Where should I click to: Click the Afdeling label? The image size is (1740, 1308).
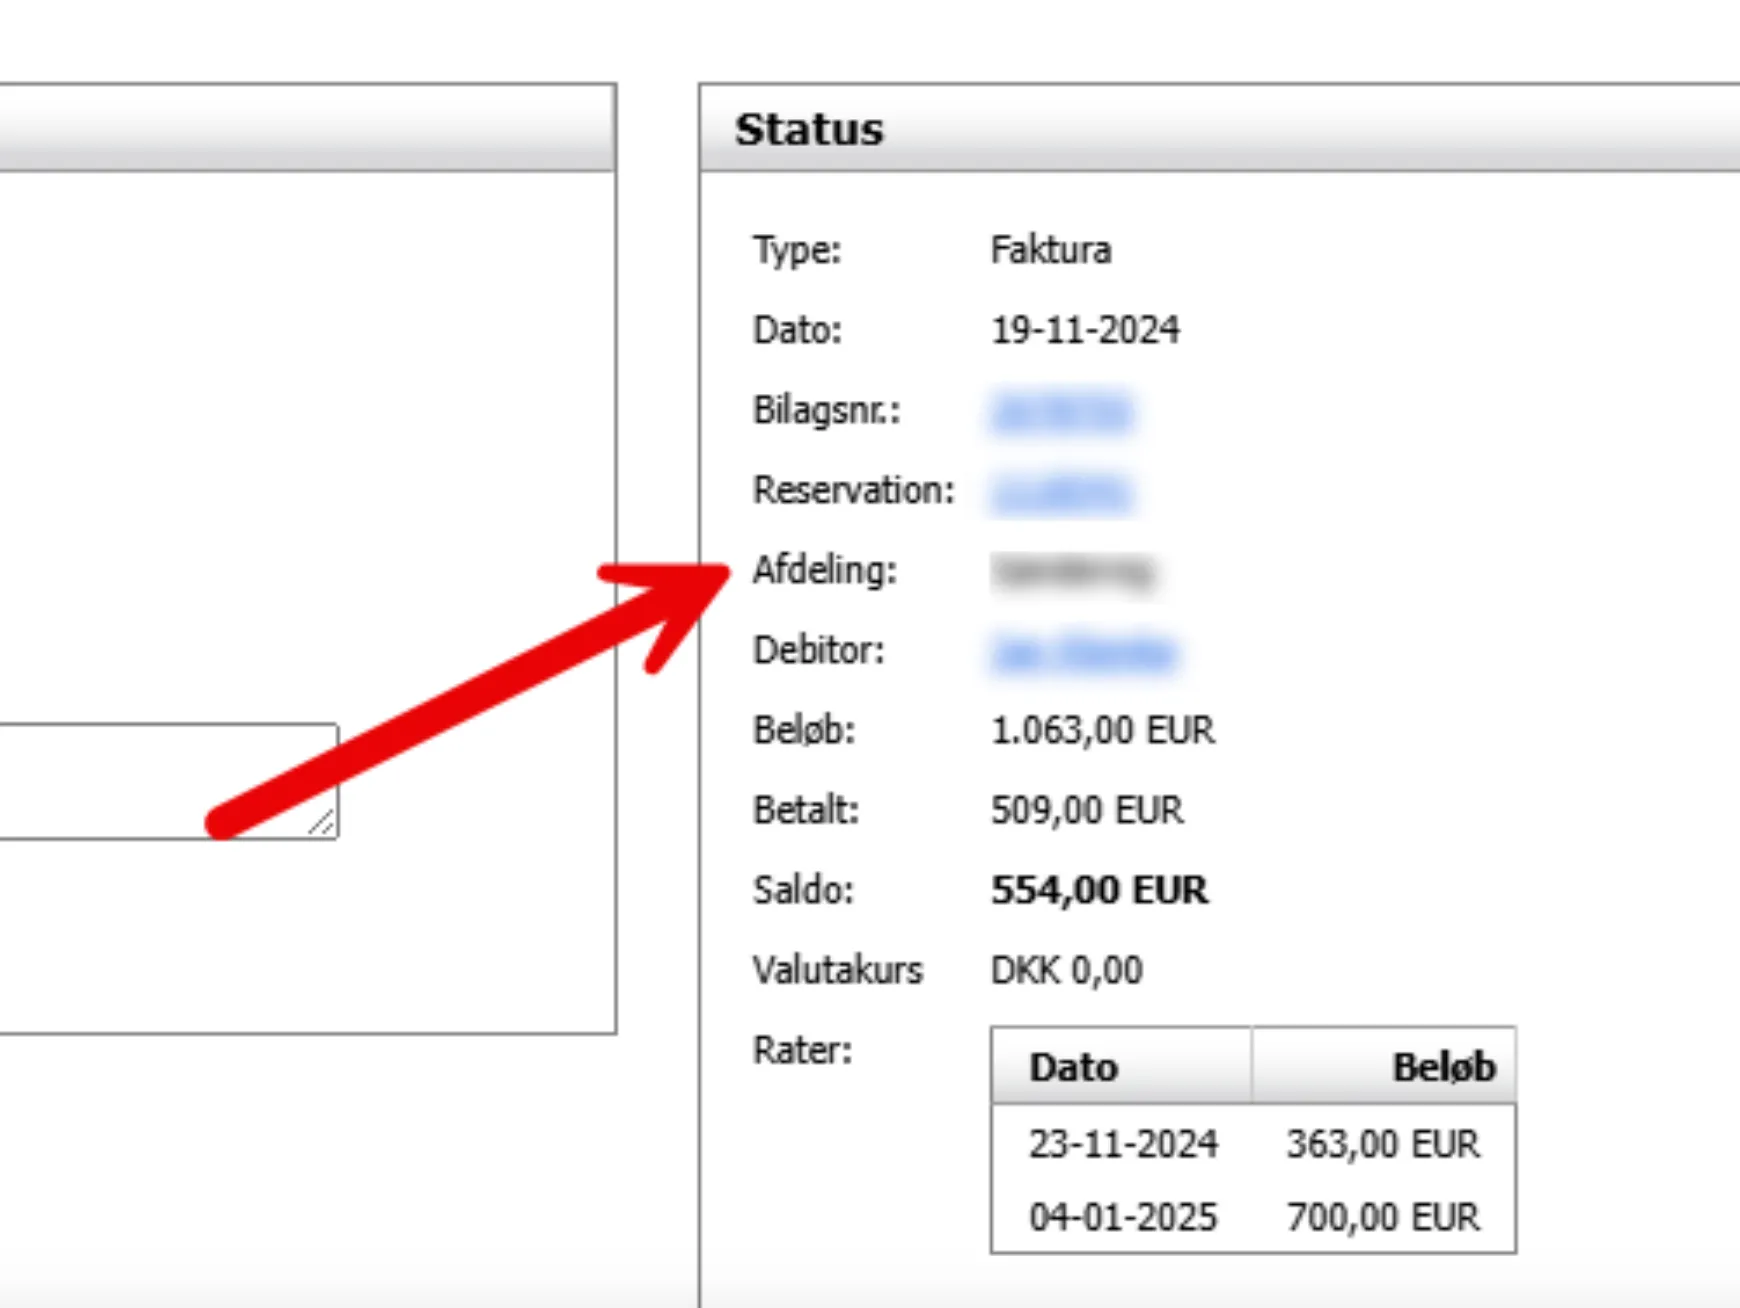click(825, 570)
